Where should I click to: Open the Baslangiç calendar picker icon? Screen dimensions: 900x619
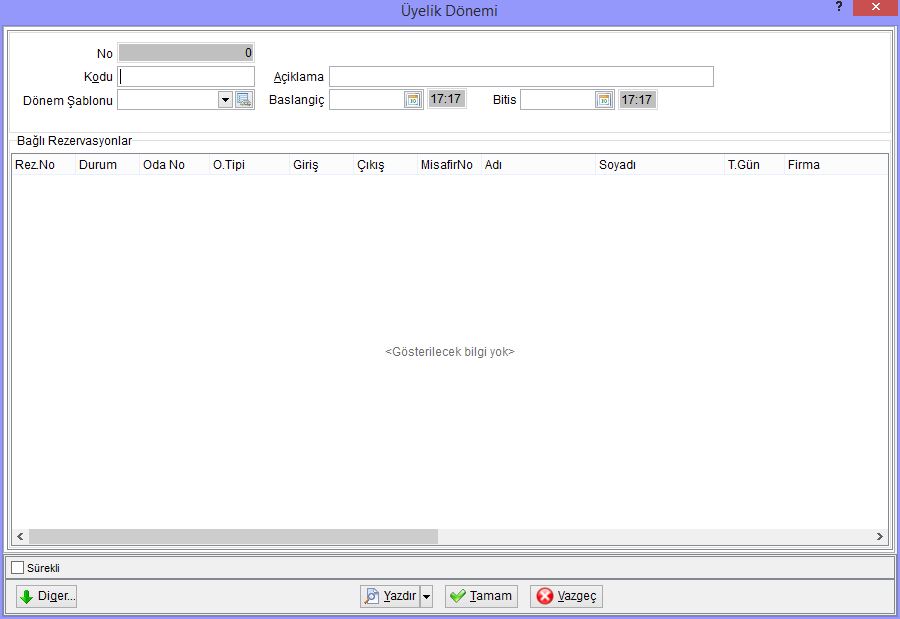tap(413, 100)
